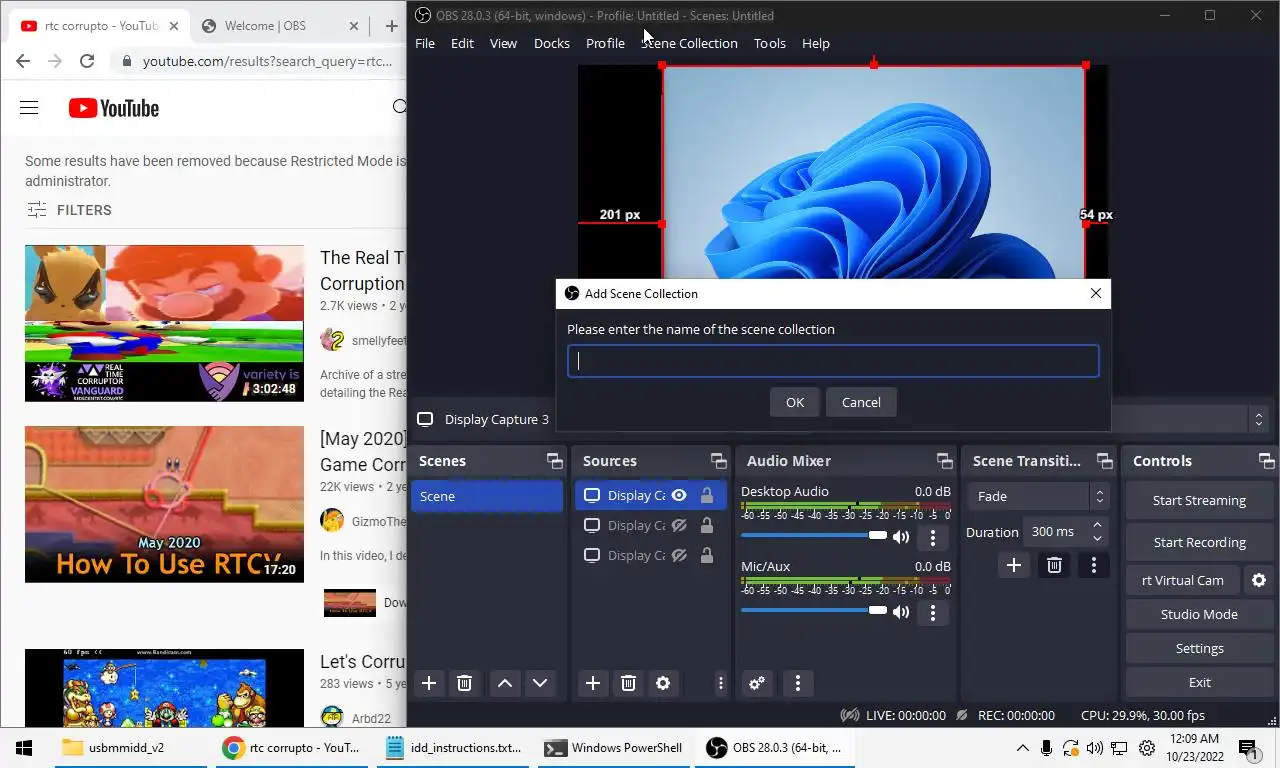
Task: Open the File menu
Action: point(425,43)
